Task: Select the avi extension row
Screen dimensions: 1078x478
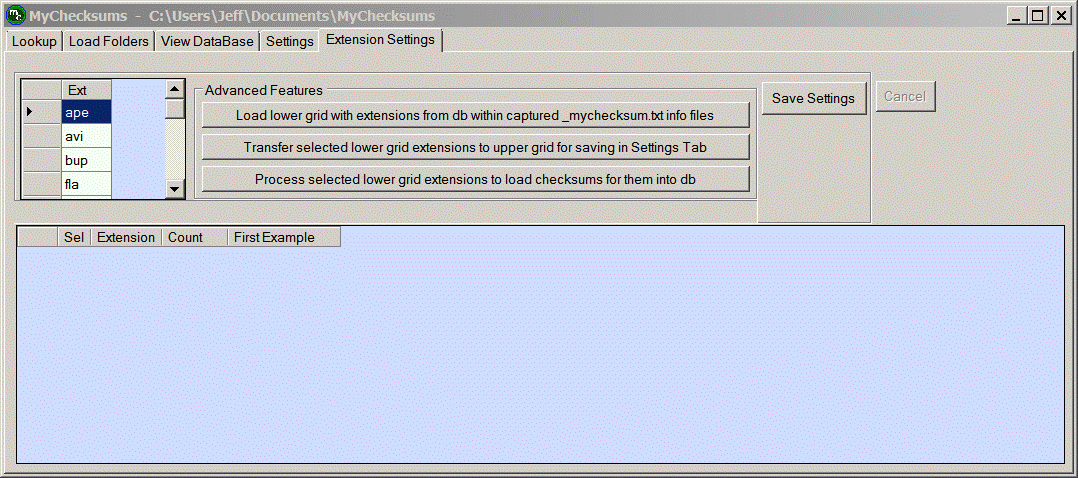Action: point(86,136)
